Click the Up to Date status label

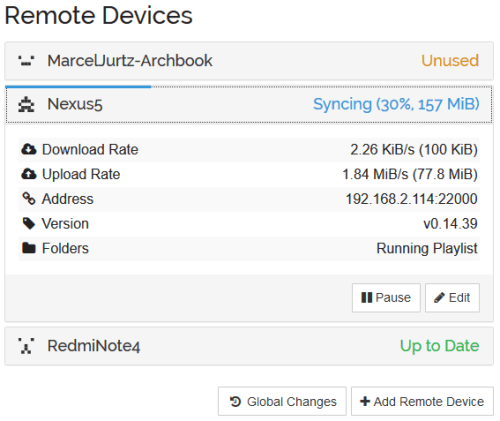(x=440, y=346)
